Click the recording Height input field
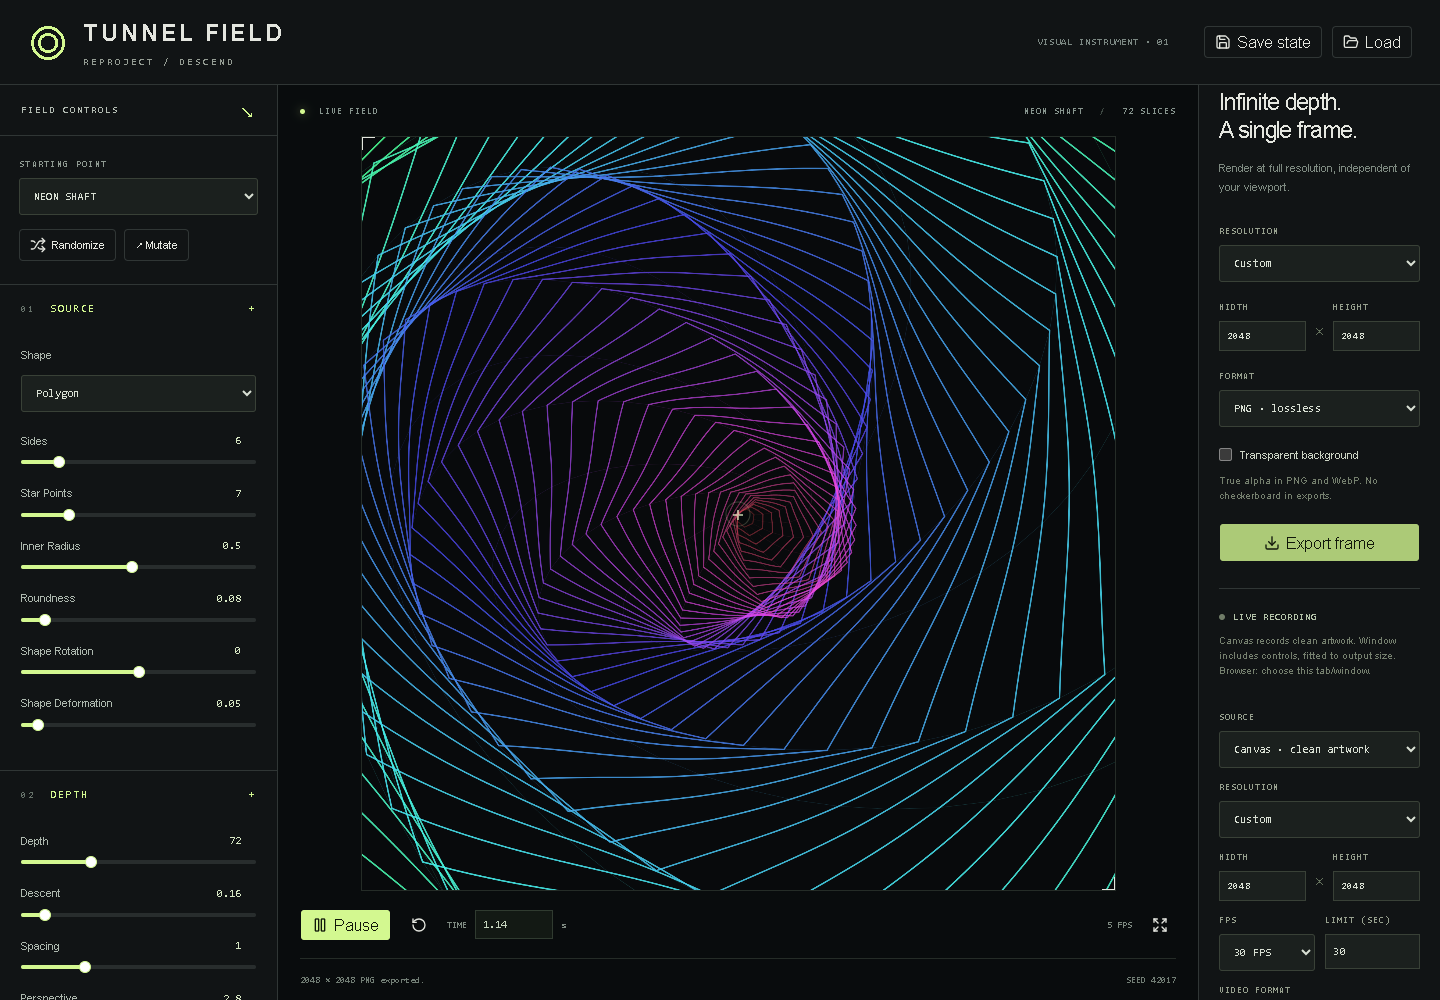Image resolution: width=1440 pixels, height=1000 pixels. [x=1376, y=886]
